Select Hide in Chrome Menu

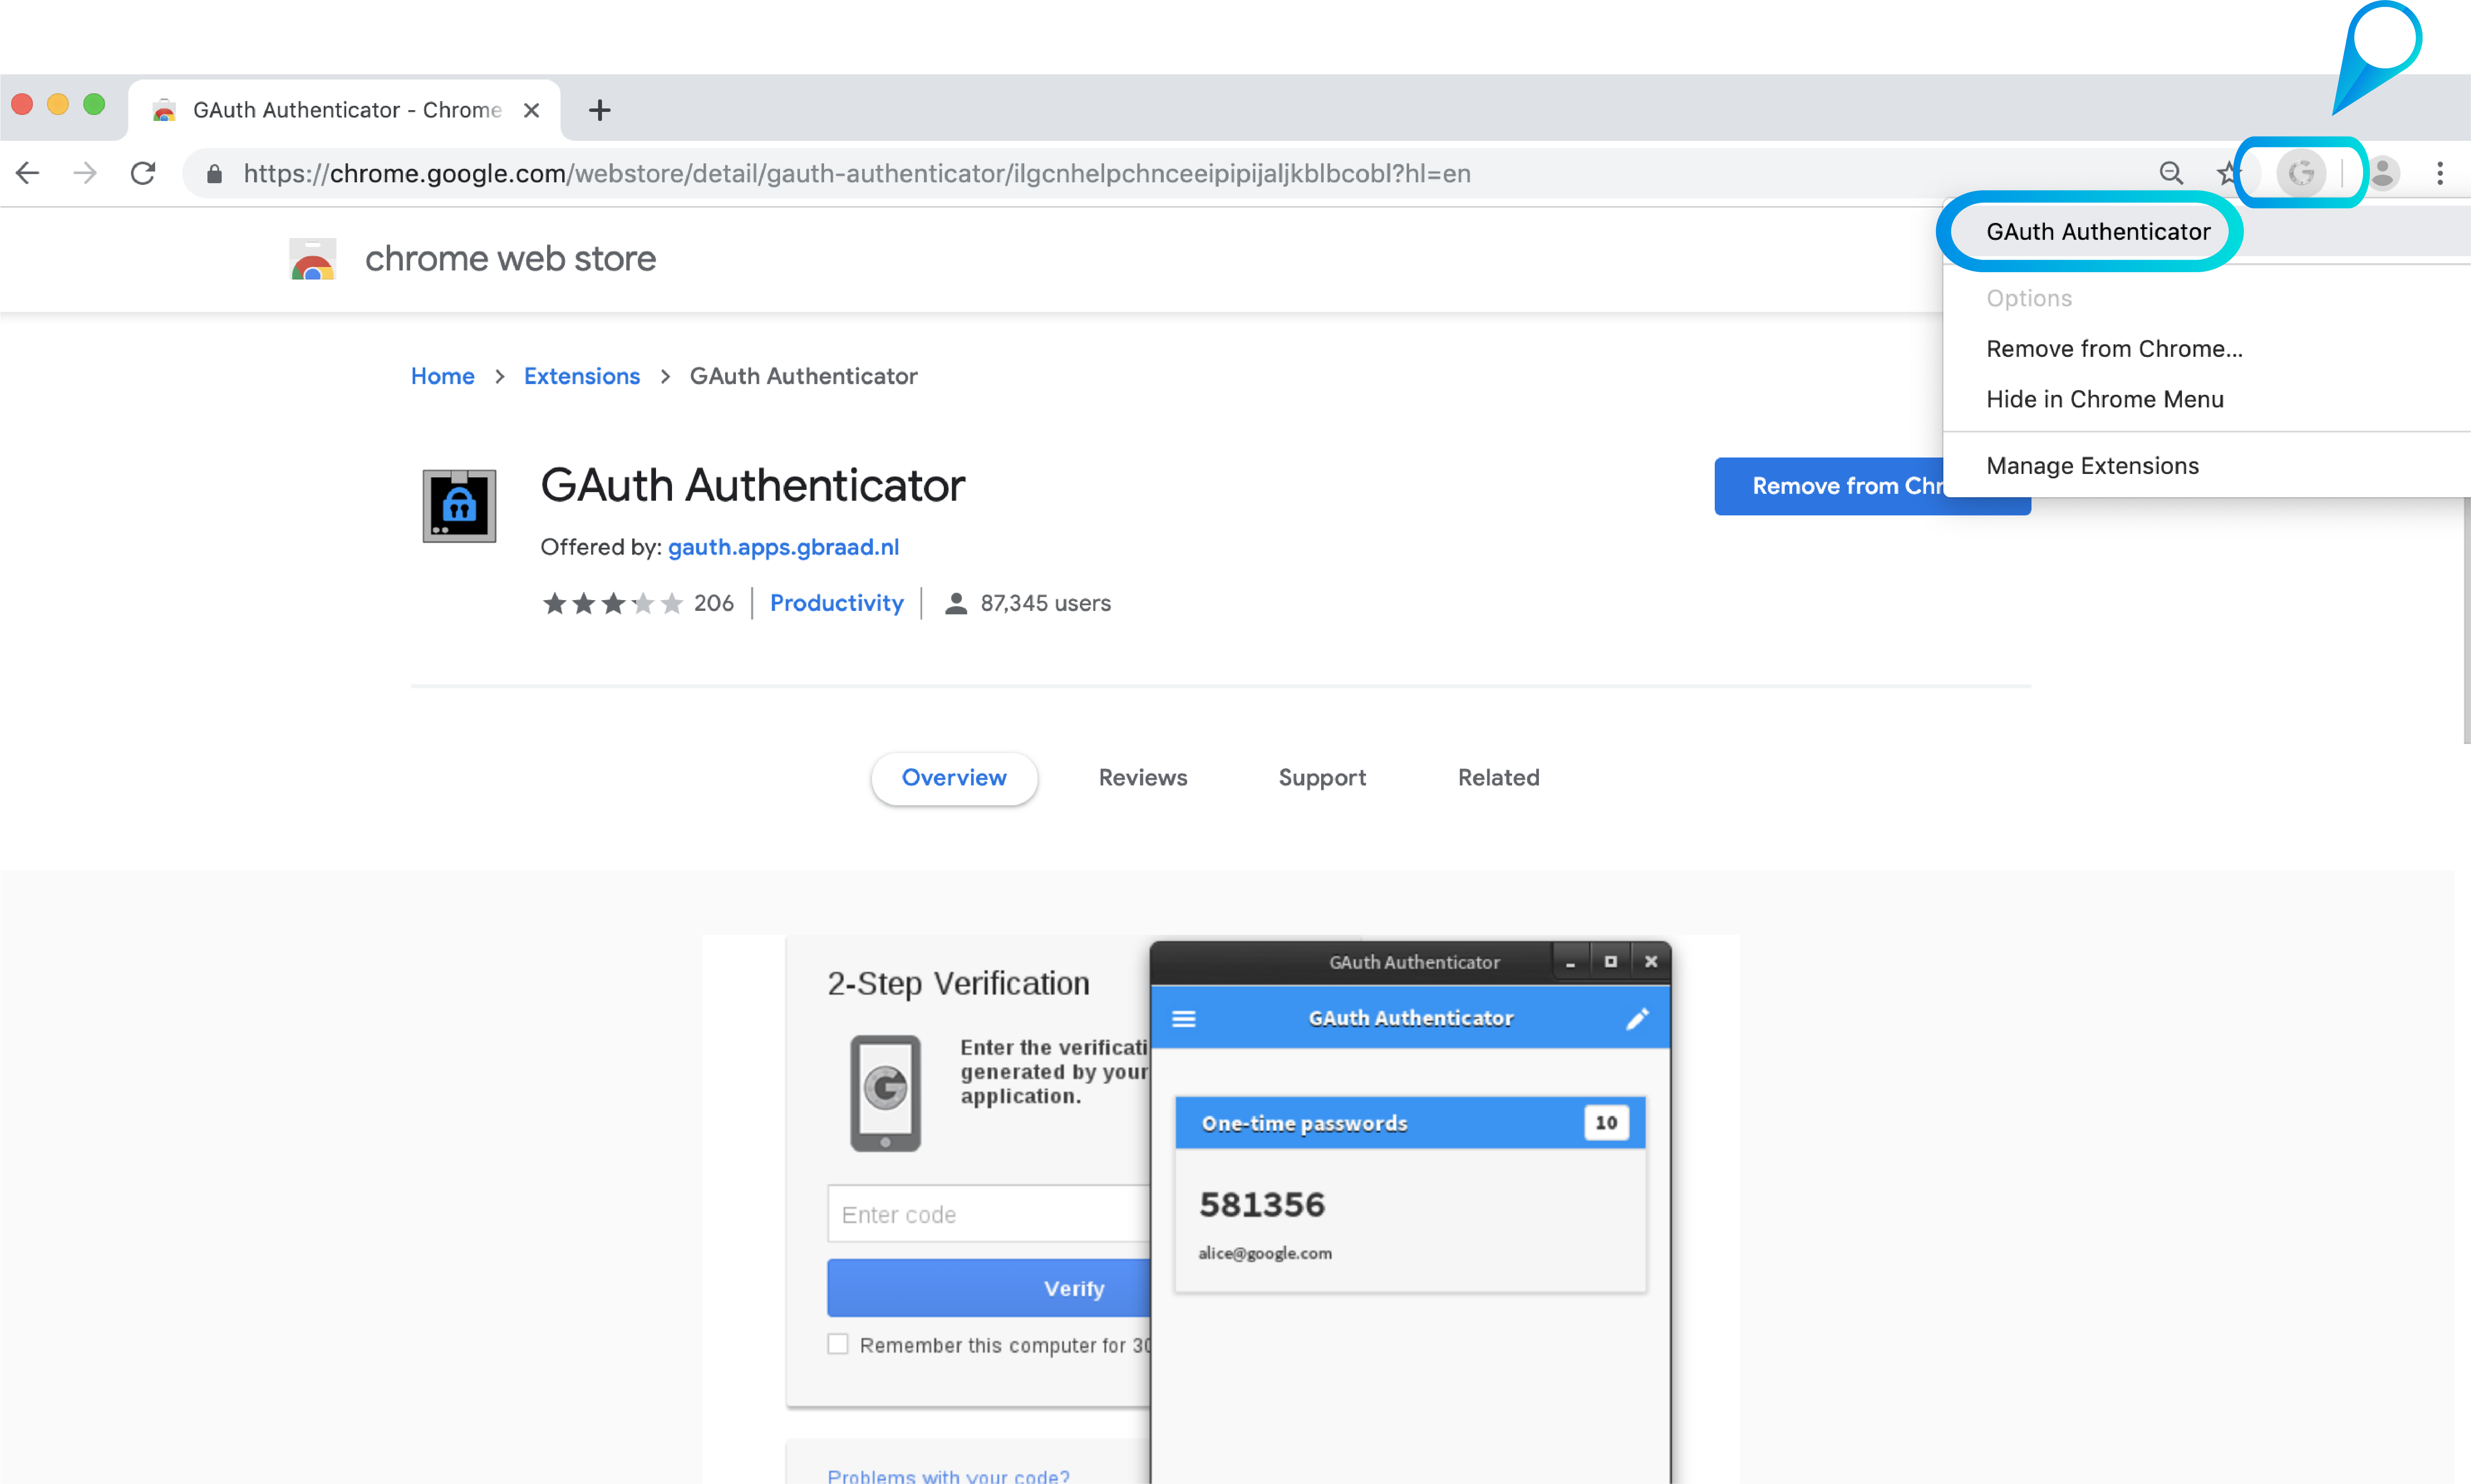[2104, 399]
